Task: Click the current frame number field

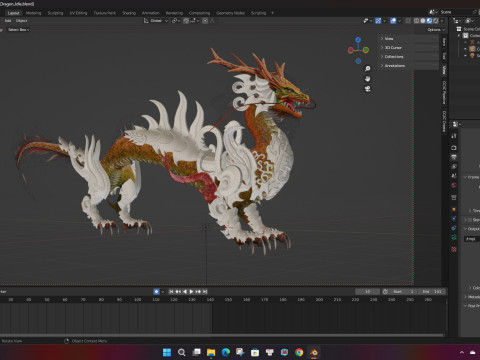Action: tap(367, 292)
